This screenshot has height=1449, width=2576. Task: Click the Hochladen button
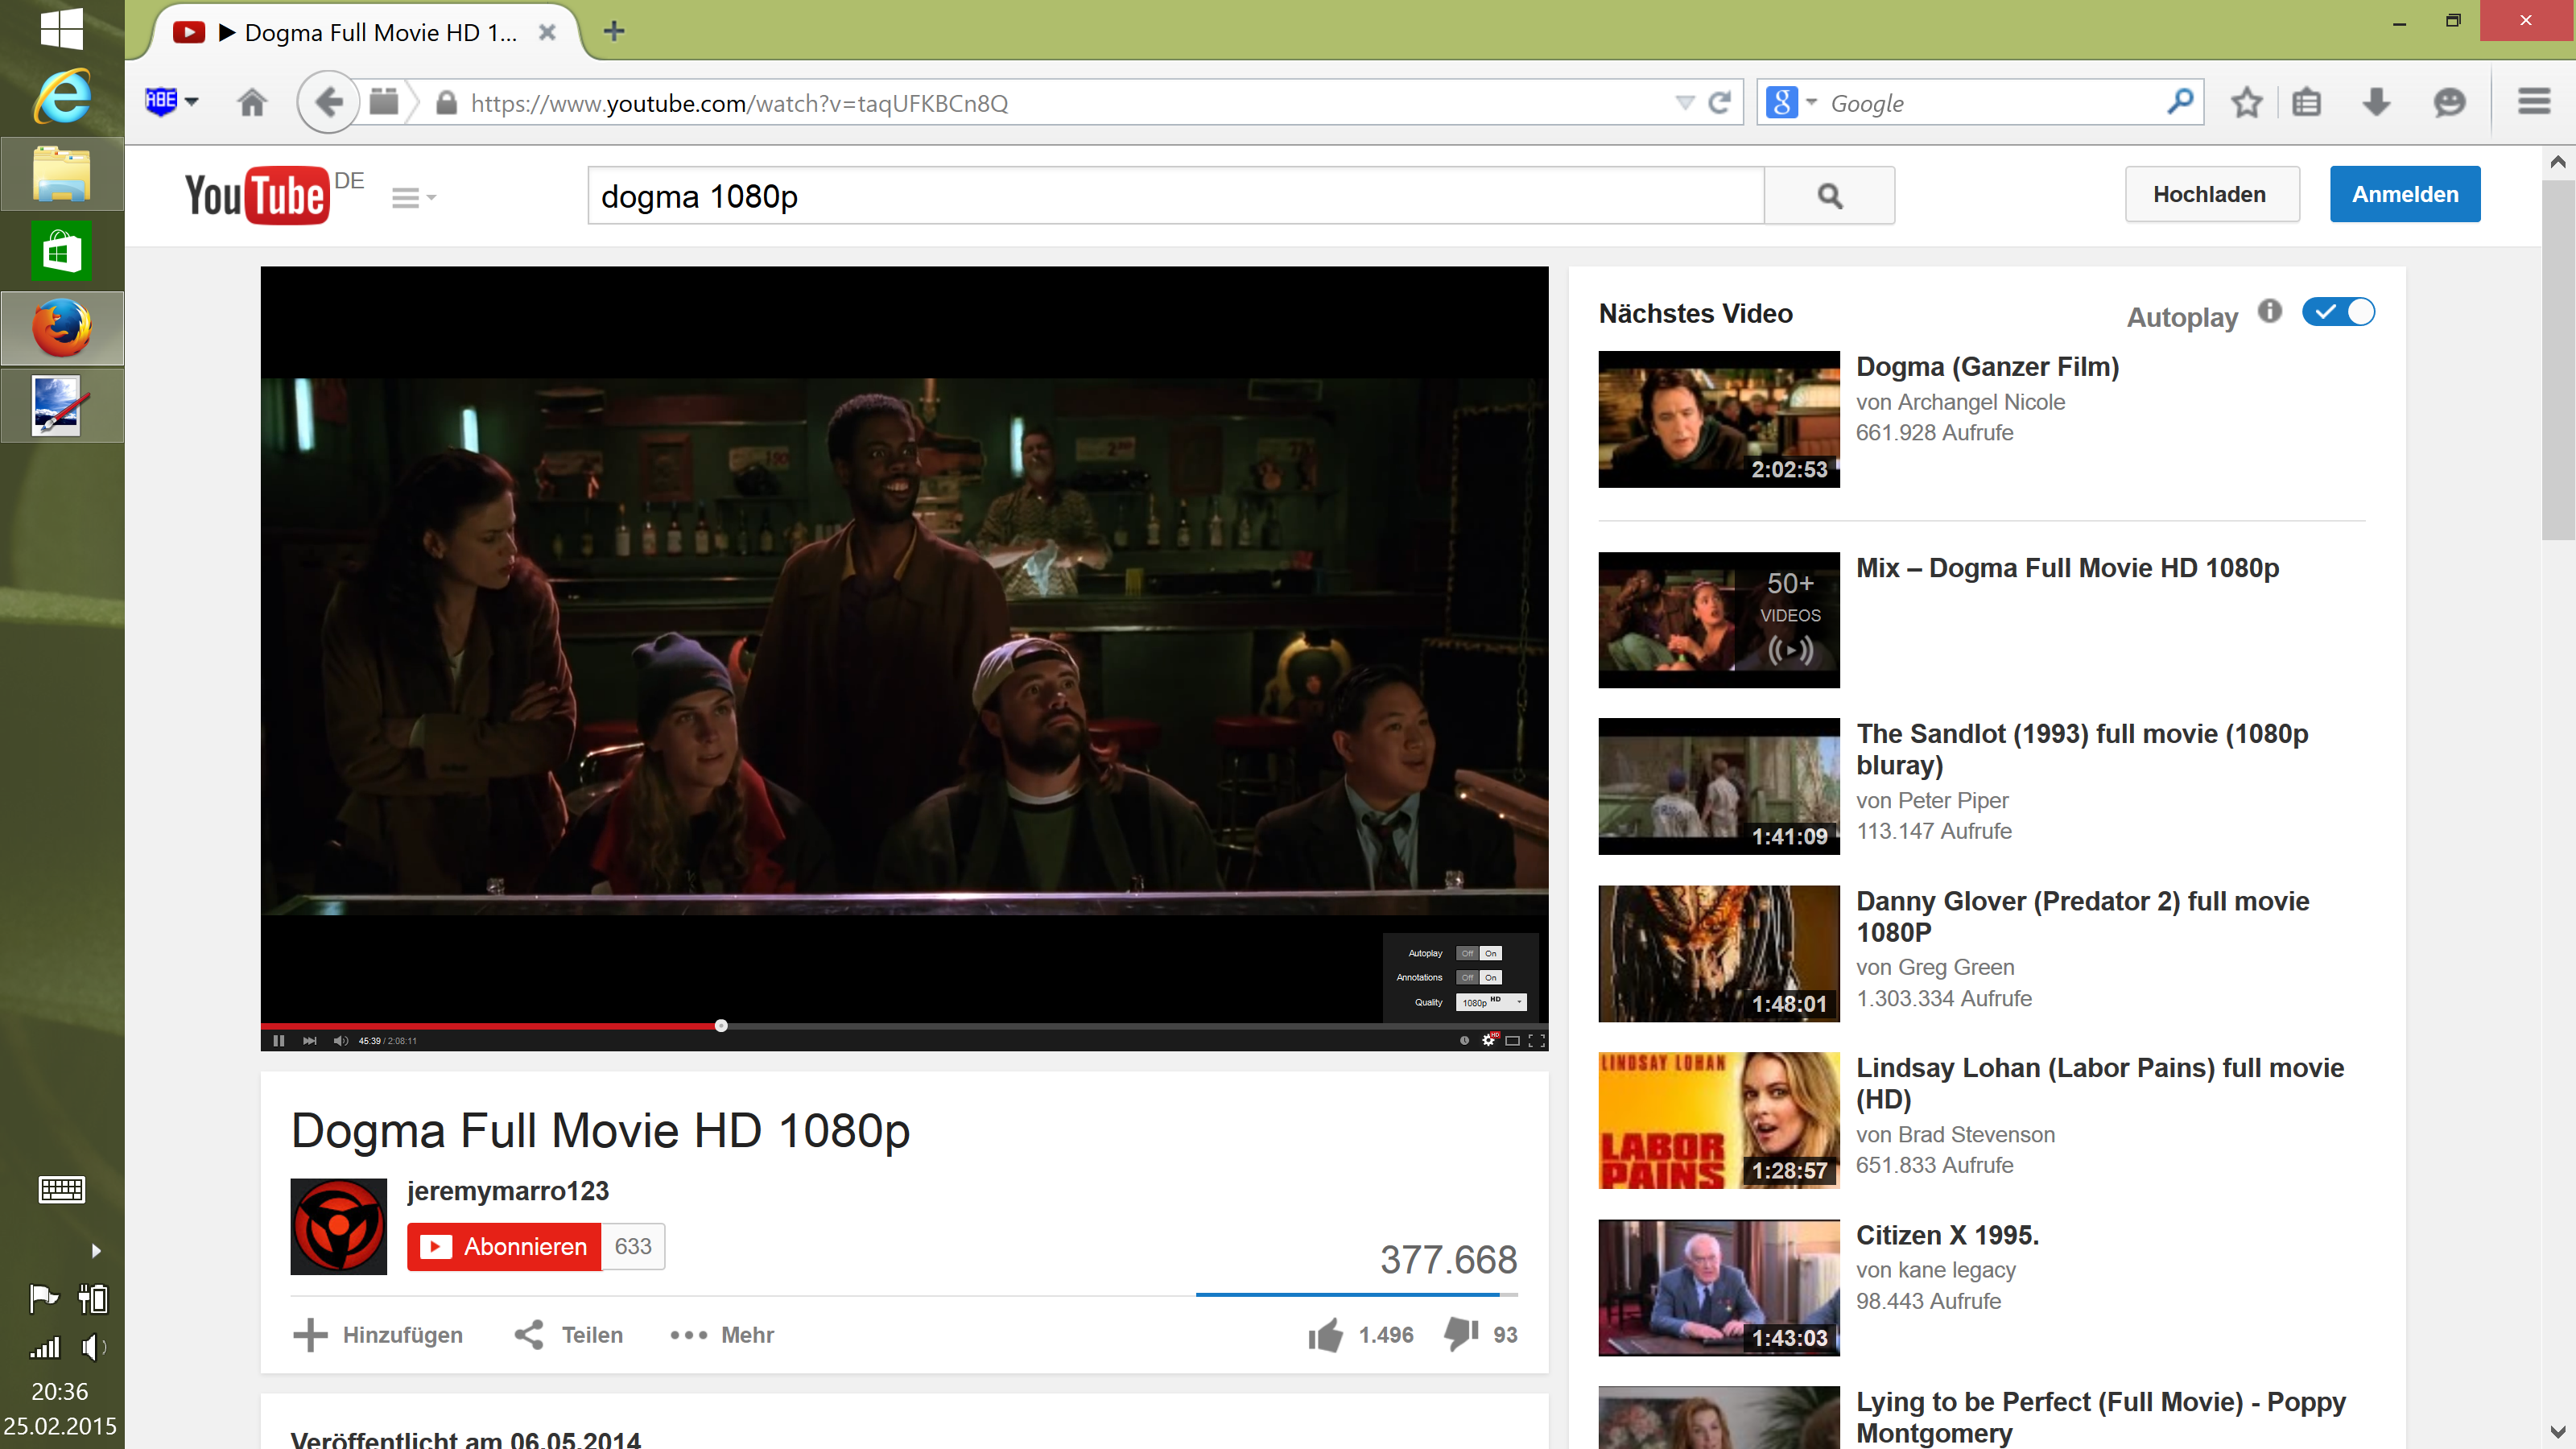(x=2211, y=194)
